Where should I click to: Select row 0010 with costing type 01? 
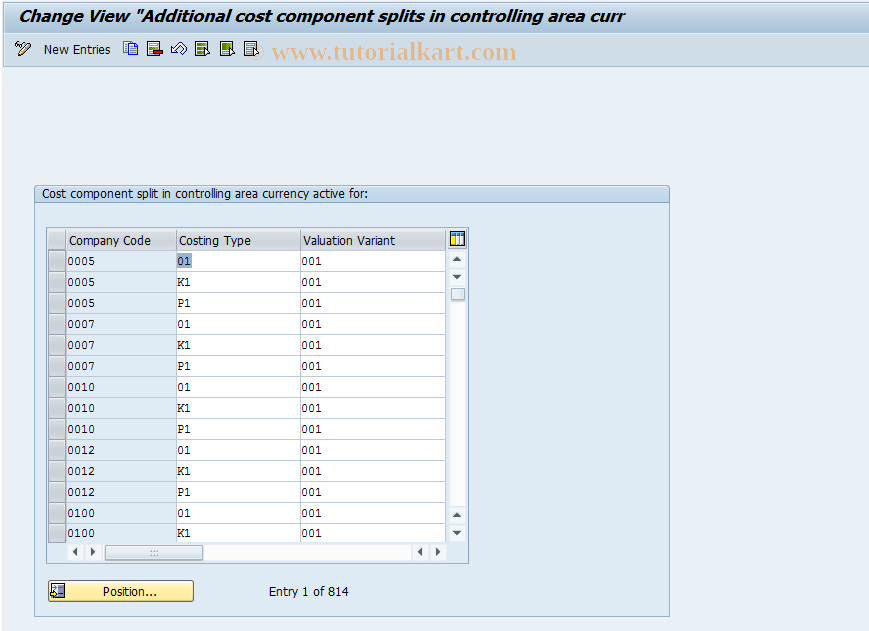tap(57, 387)
